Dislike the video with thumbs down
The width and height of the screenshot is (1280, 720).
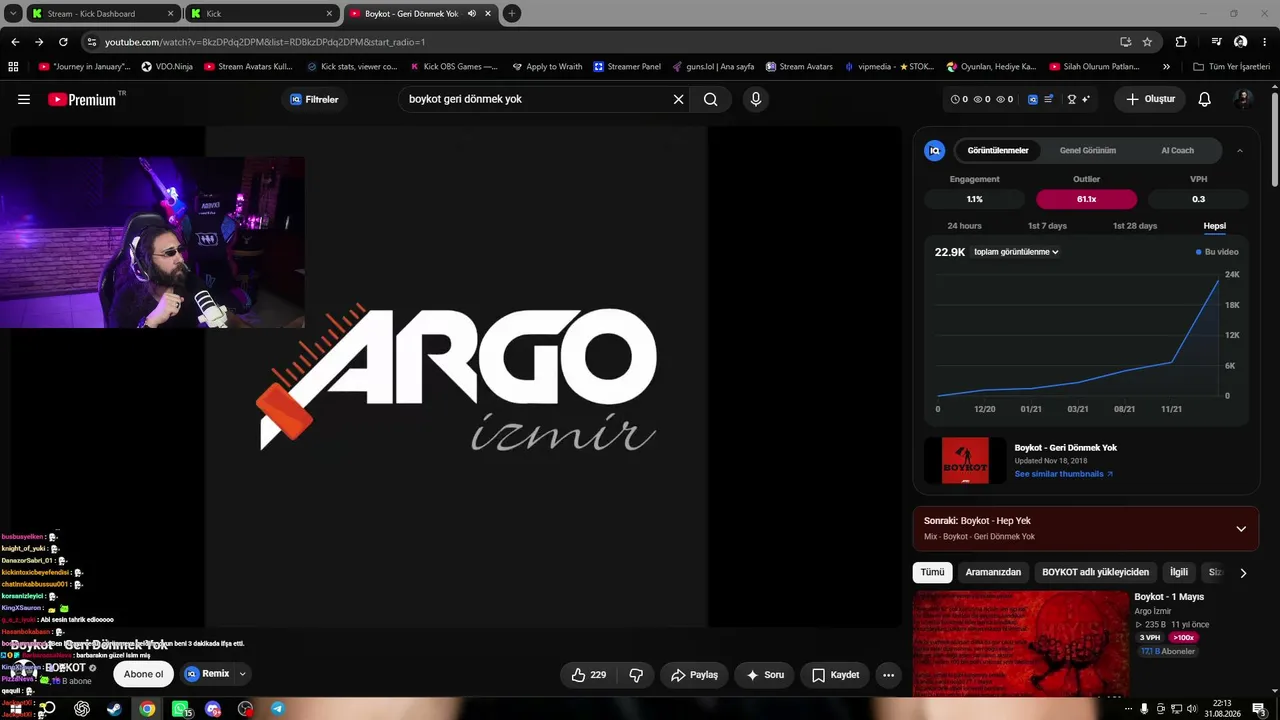636,675
